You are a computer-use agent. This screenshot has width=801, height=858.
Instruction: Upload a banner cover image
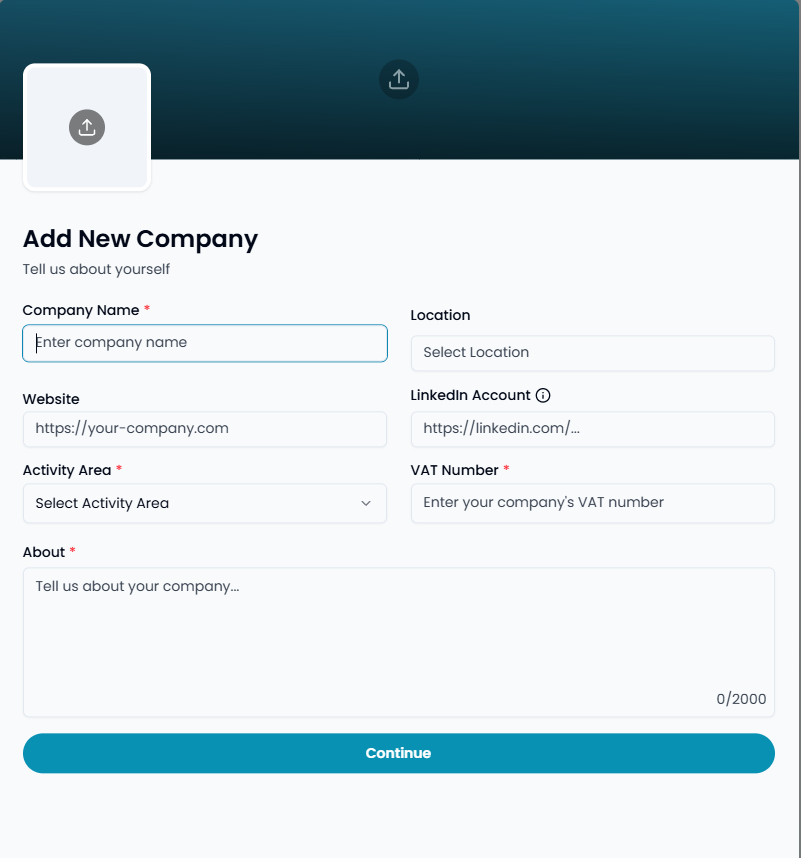pos(398,79)
